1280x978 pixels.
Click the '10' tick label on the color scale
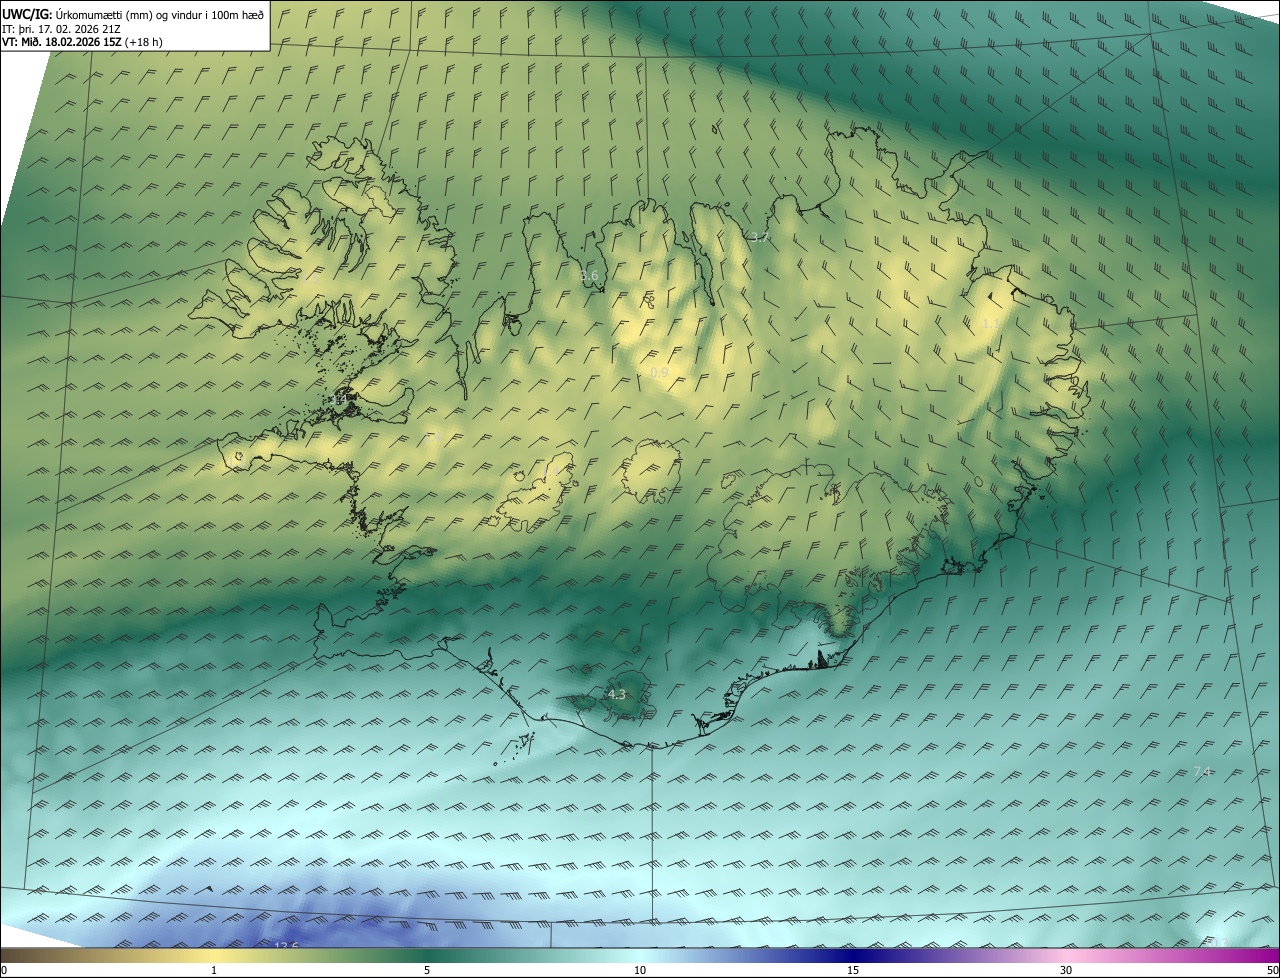pos(640,970)
